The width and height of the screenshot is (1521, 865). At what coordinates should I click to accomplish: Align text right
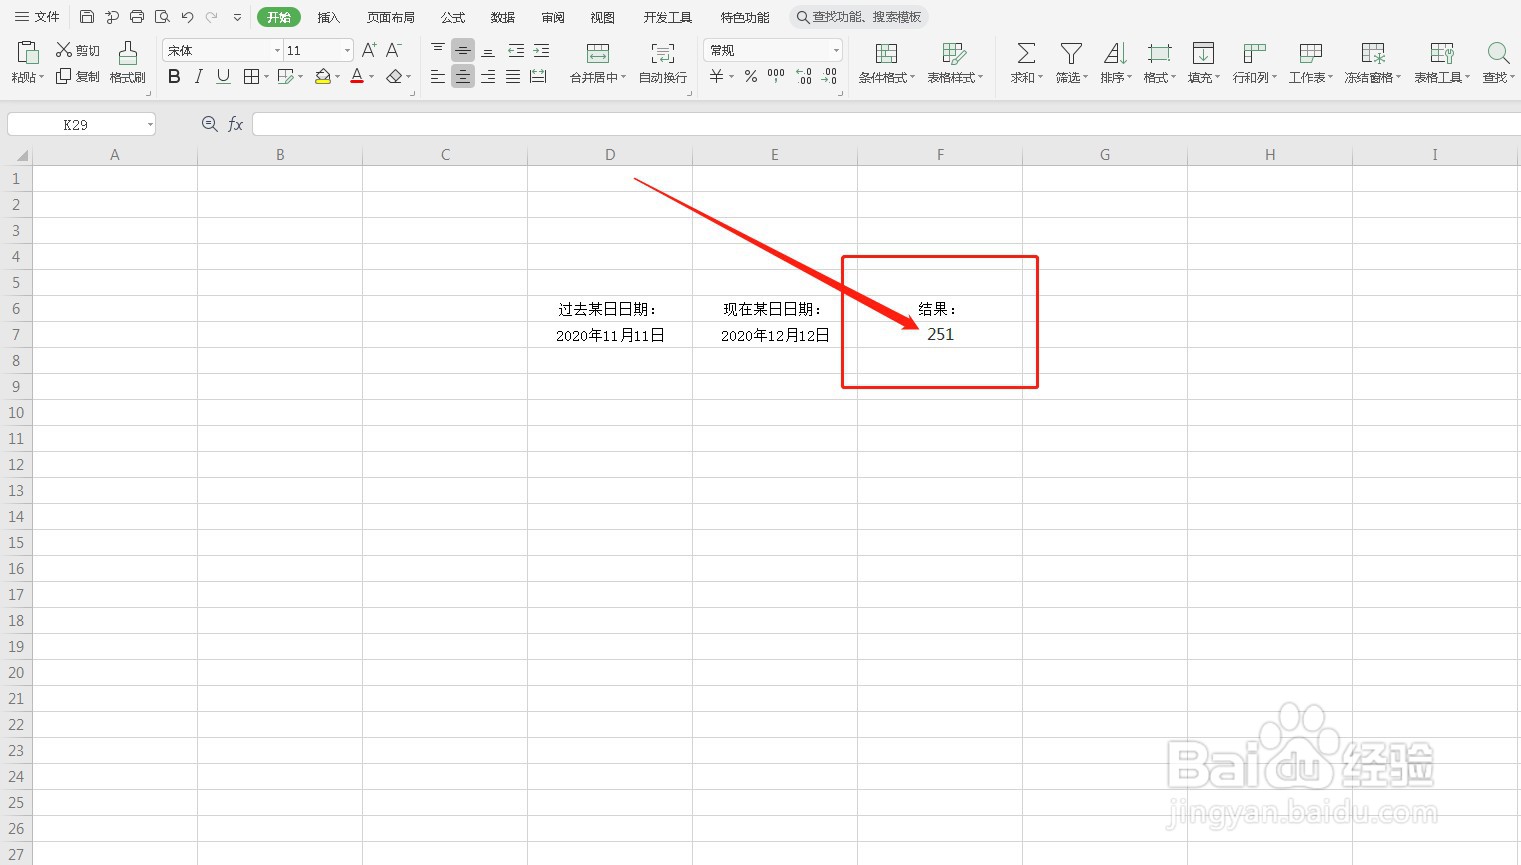pos(488,76)
